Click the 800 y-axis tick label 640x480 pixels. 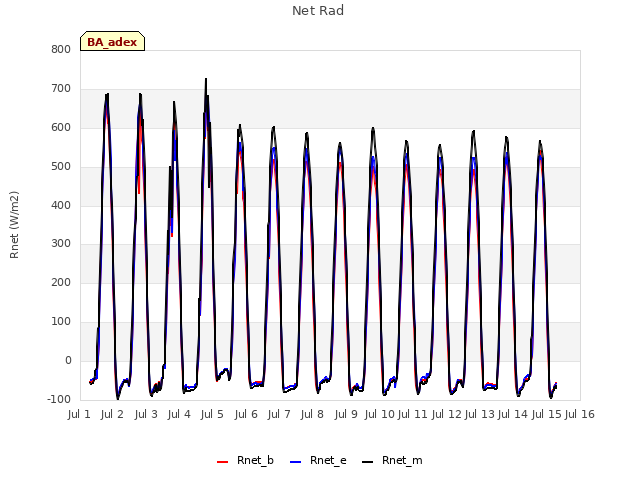(x=61, y=49)
